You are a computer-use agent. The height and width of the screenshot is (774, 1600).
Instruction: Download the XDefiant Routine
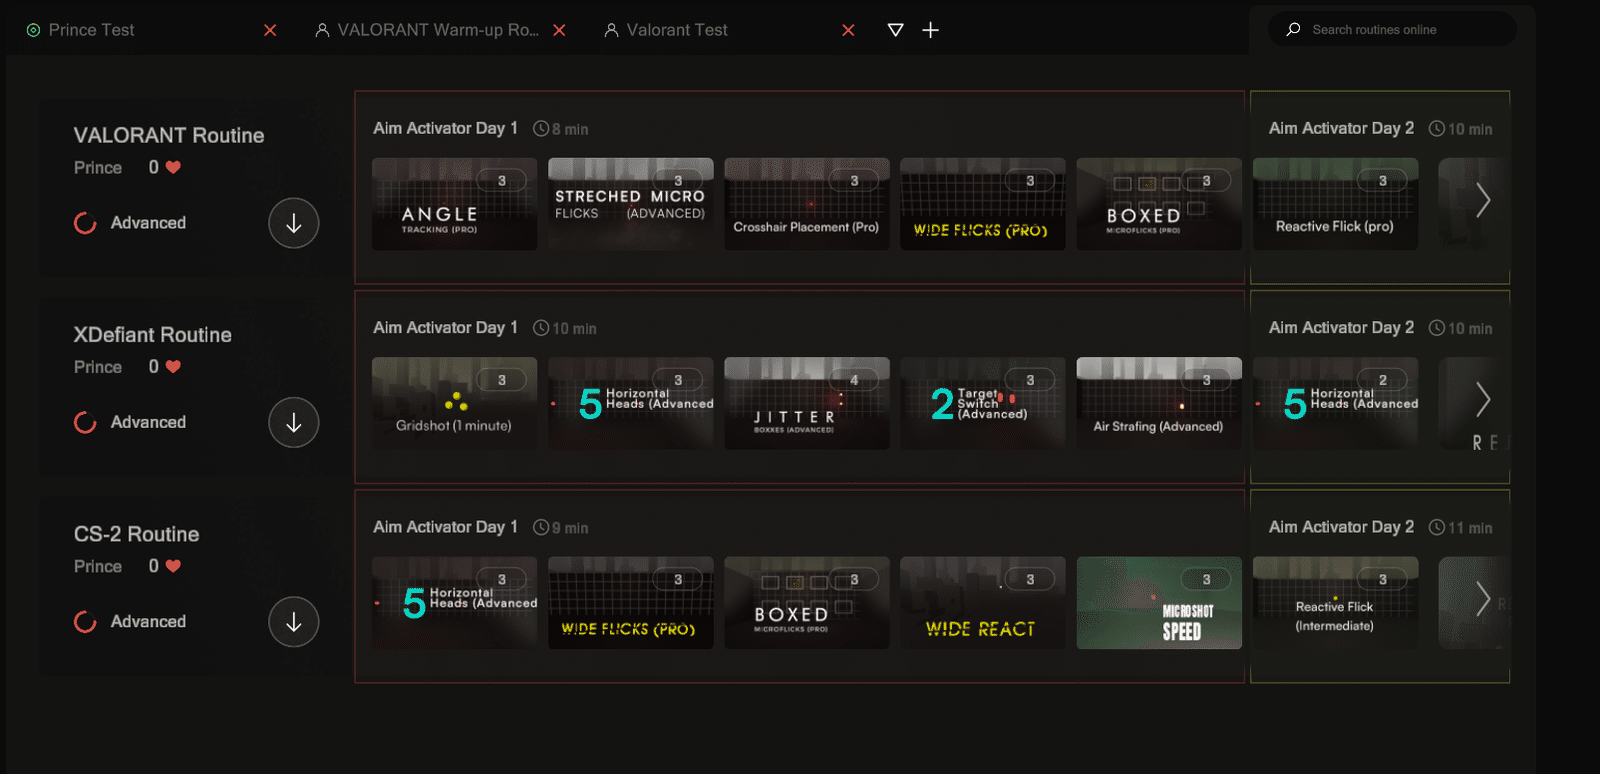[x=293, y=422]
